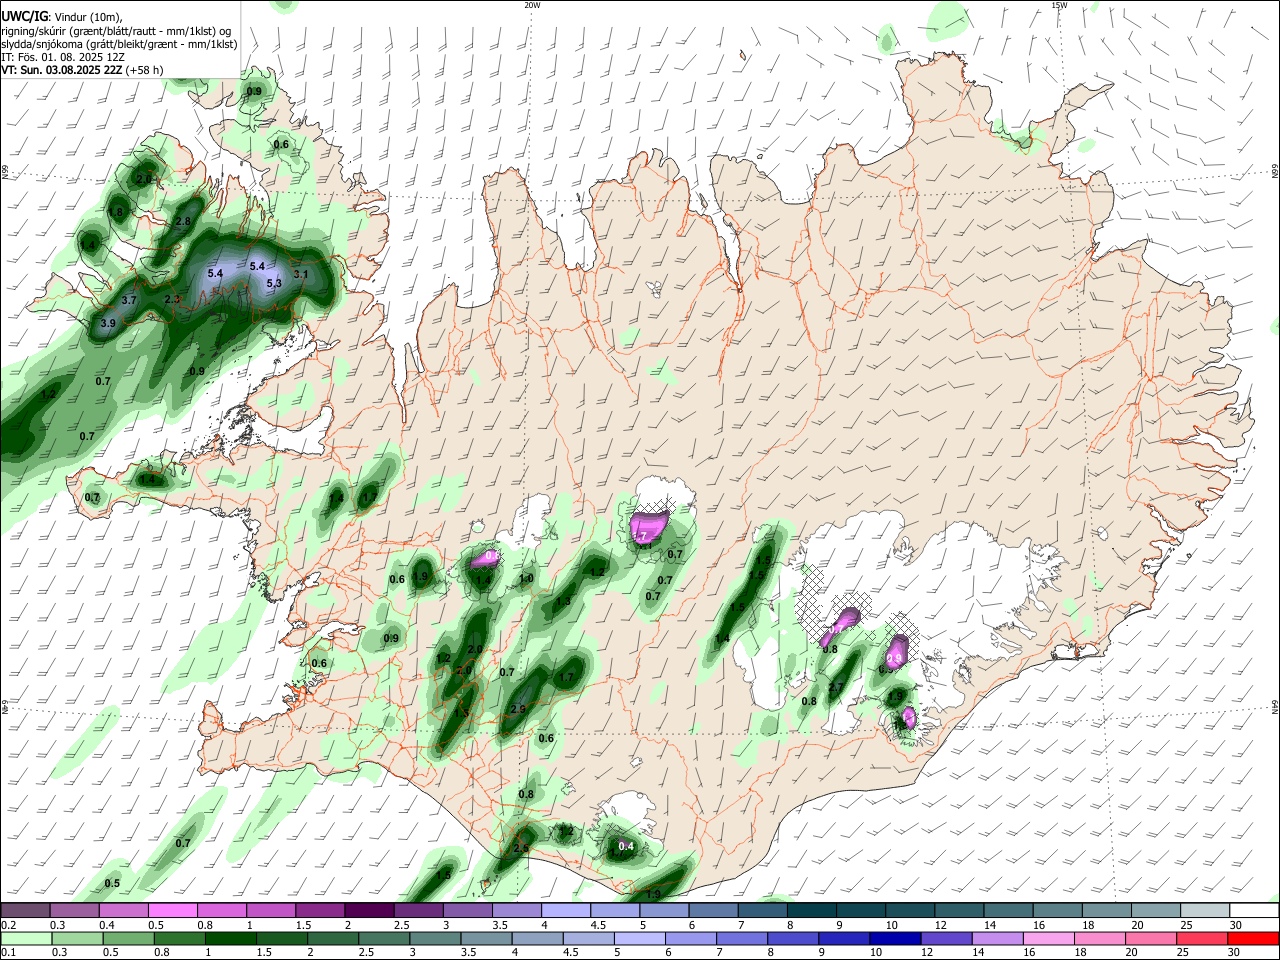
Task: Click the mauve 0.2 swatch starting the snow scale
Action: [x=25, y=910]
